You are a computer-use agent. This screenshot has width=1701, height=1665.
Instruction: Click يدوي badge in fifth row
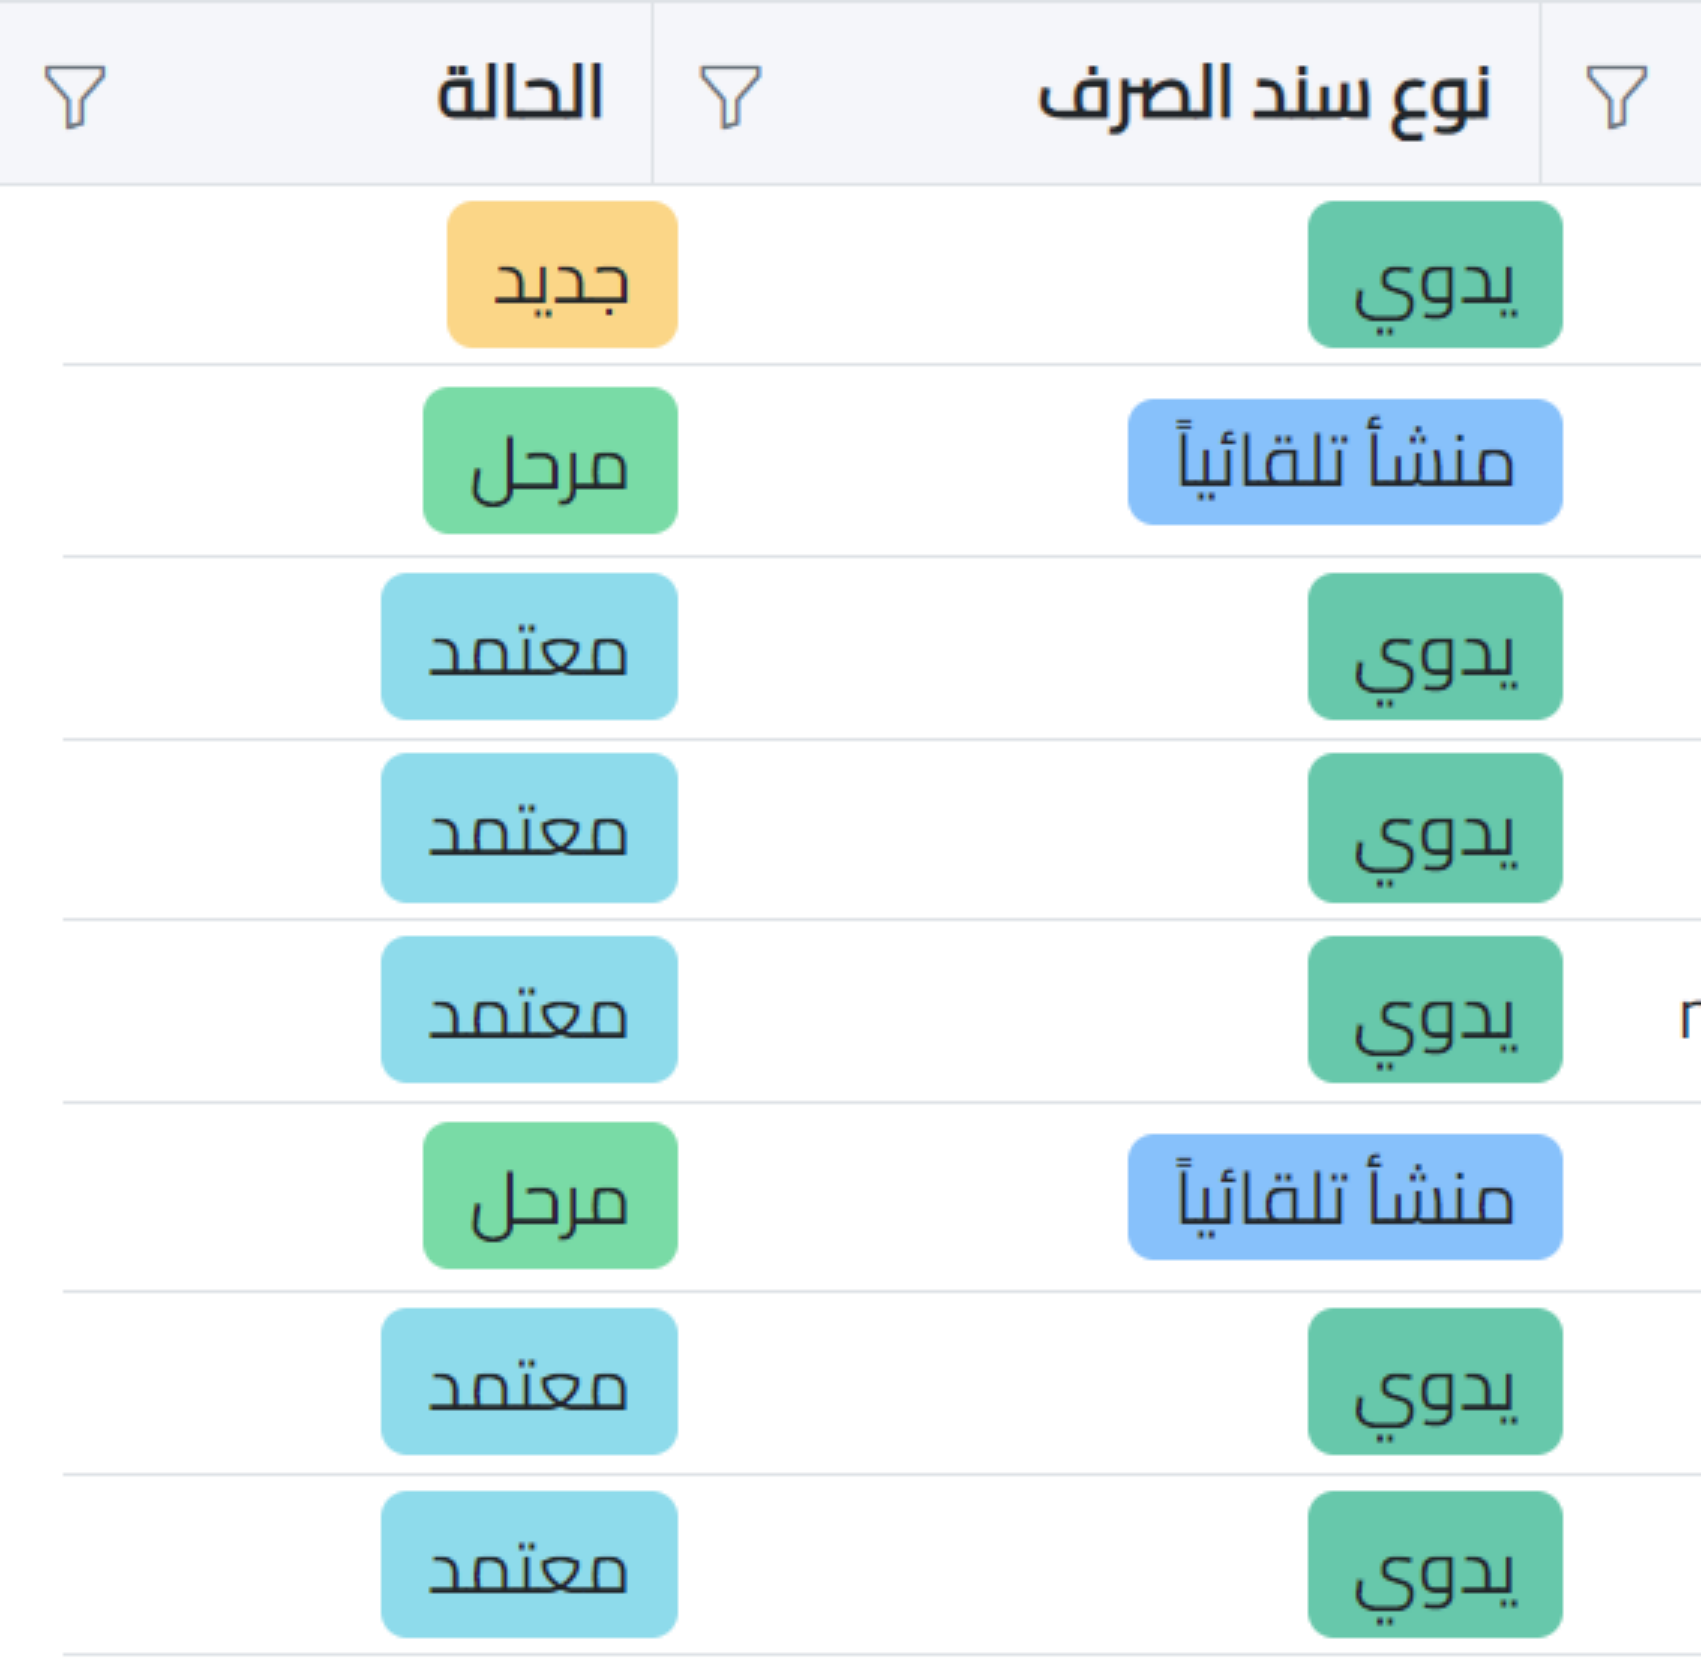pos(1434,1009)
